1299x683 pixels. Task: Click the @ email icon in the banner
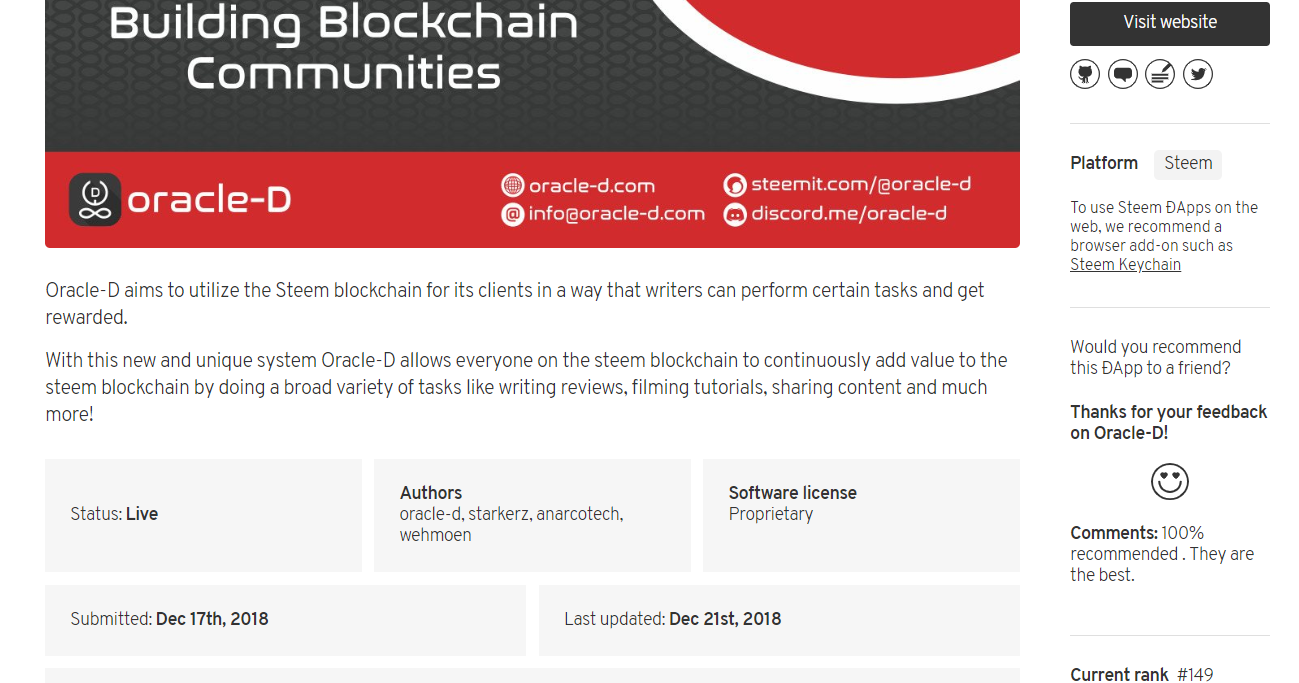513,214
